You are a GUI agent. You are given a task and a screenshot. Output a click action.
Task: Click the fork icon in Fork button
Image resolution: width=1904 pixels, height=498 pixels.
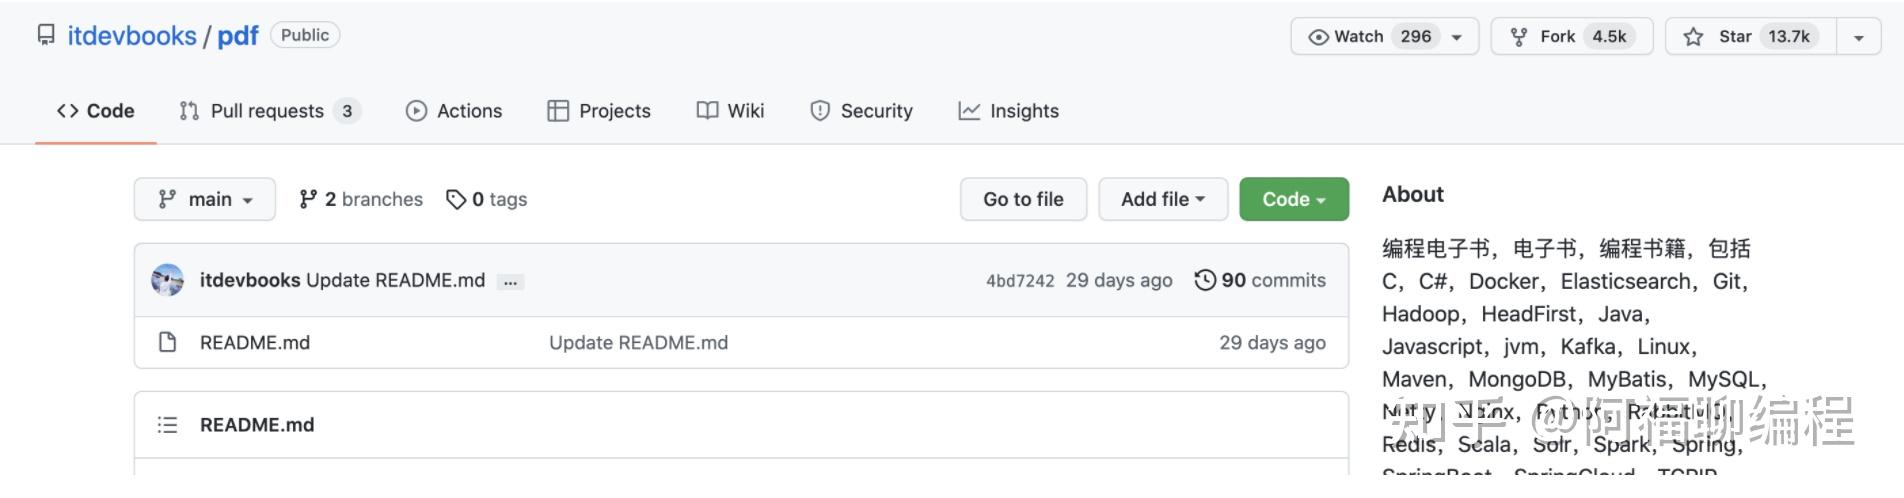(1519, 37)
